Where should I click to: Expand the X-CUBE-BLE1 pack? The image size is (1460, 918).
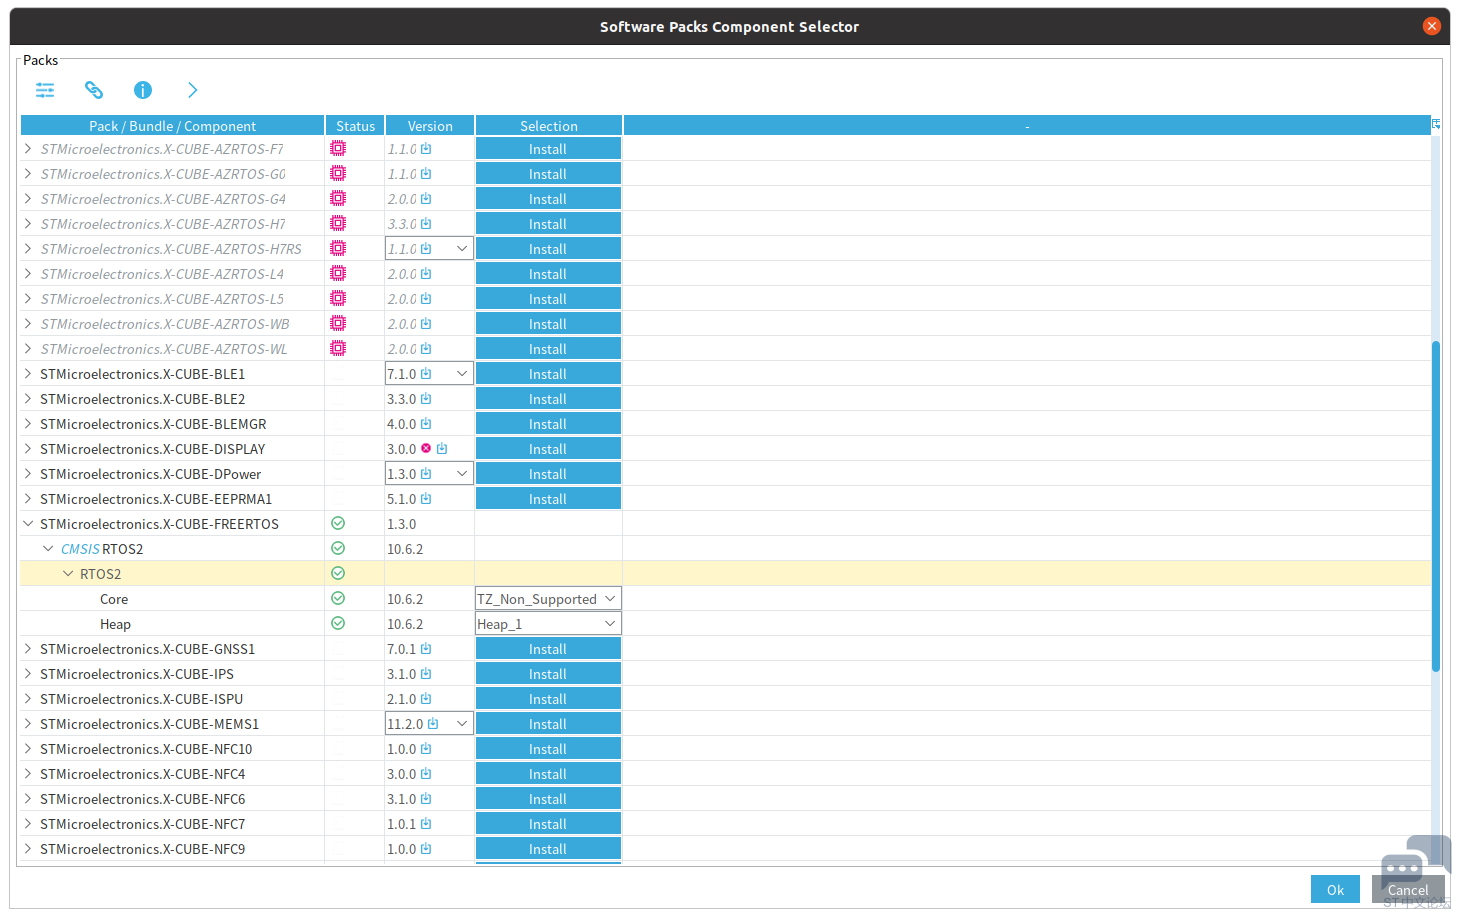click(28, 373)
